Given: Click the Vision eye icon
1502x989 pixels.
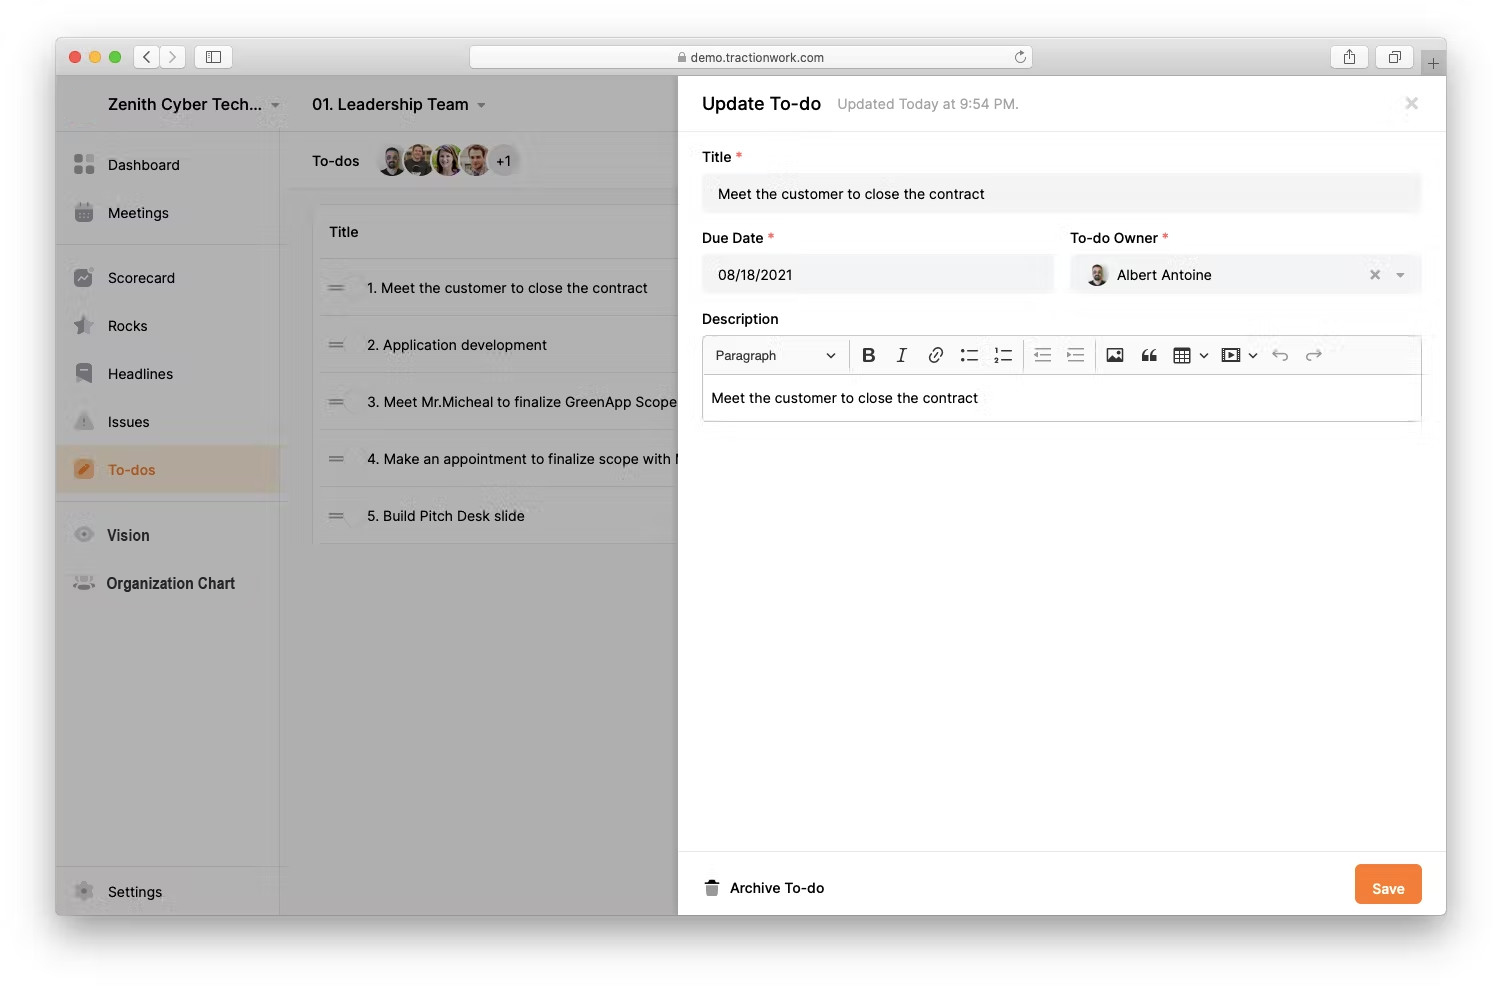Looking at the screenshot, I should (x=84, y=534).
